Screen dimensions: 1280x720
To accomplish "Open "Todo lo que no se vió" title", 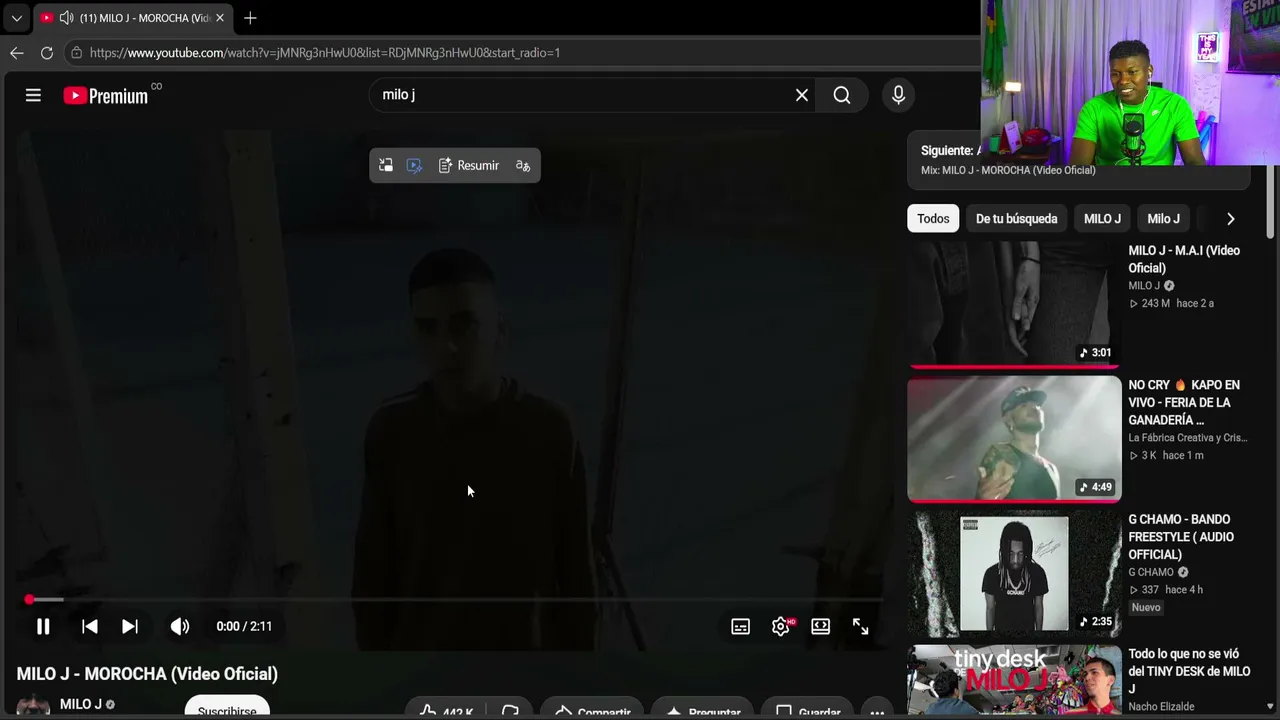I will tap(1189, 671).
